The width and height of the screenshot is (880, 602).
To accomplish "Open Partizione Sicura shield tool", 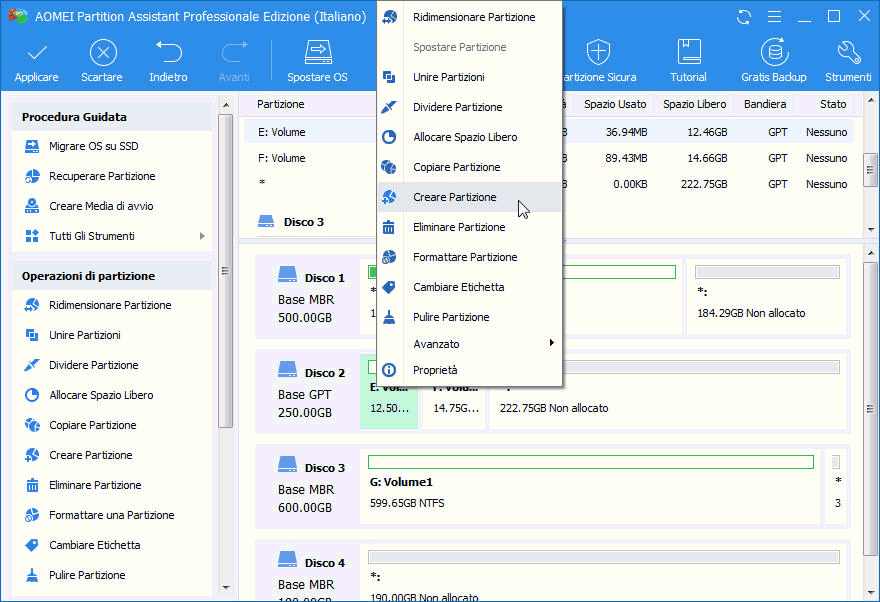I will coord(598,61).
